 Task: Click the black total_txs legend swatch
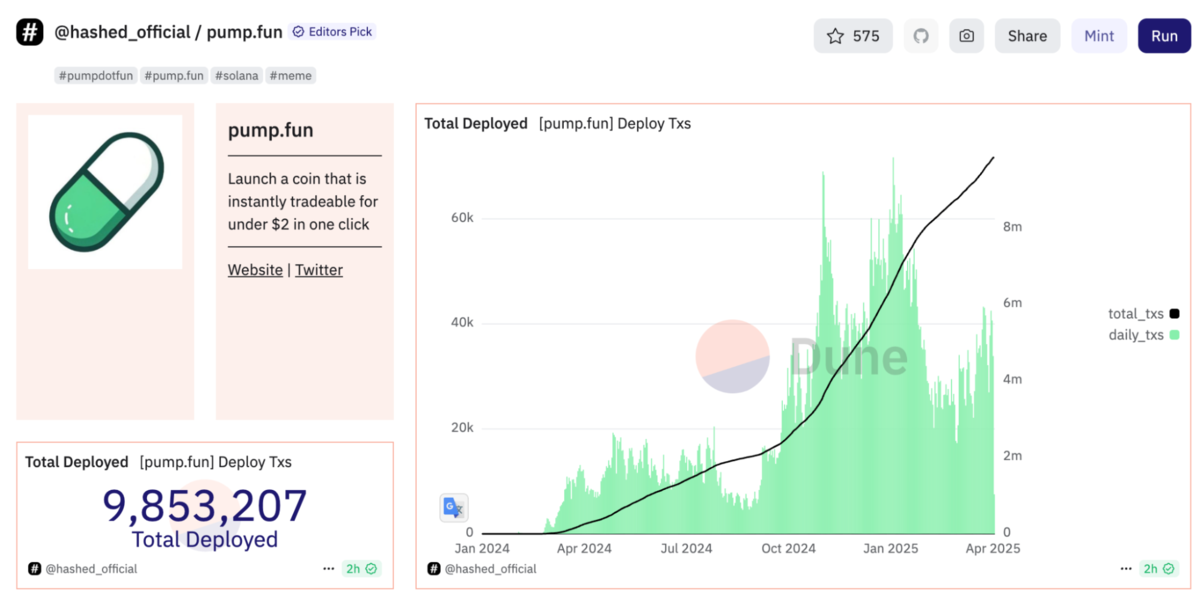1174,314
